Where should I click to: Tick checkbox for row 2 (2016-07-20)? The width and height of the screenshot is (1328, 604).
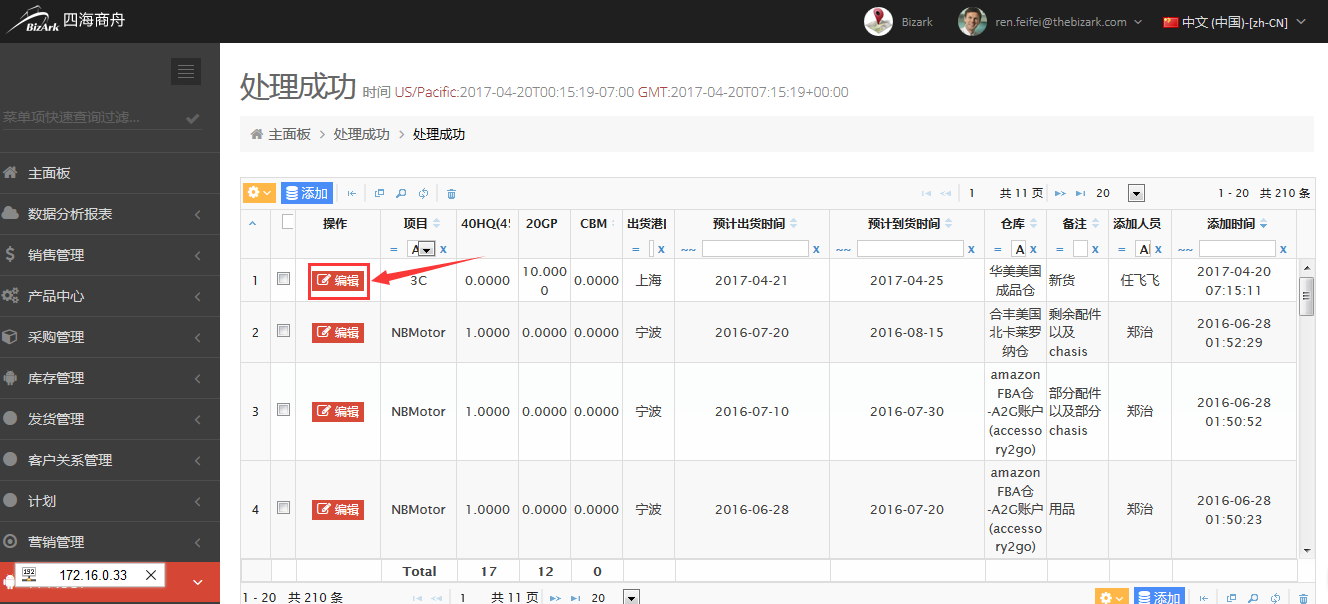point(283,331)
